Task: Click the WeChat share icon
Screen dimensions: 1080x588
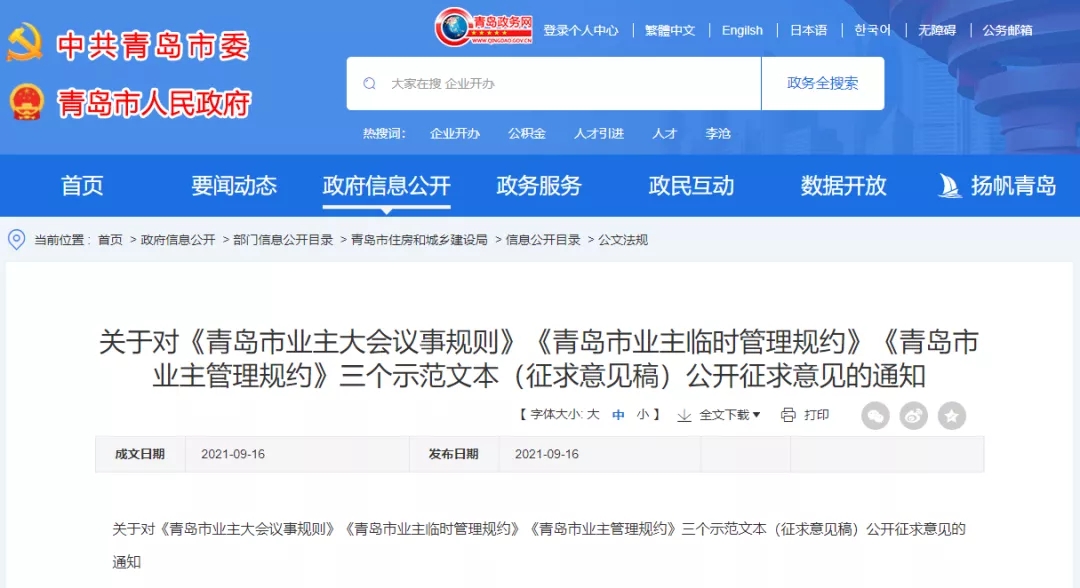Action: coord(875,416)
